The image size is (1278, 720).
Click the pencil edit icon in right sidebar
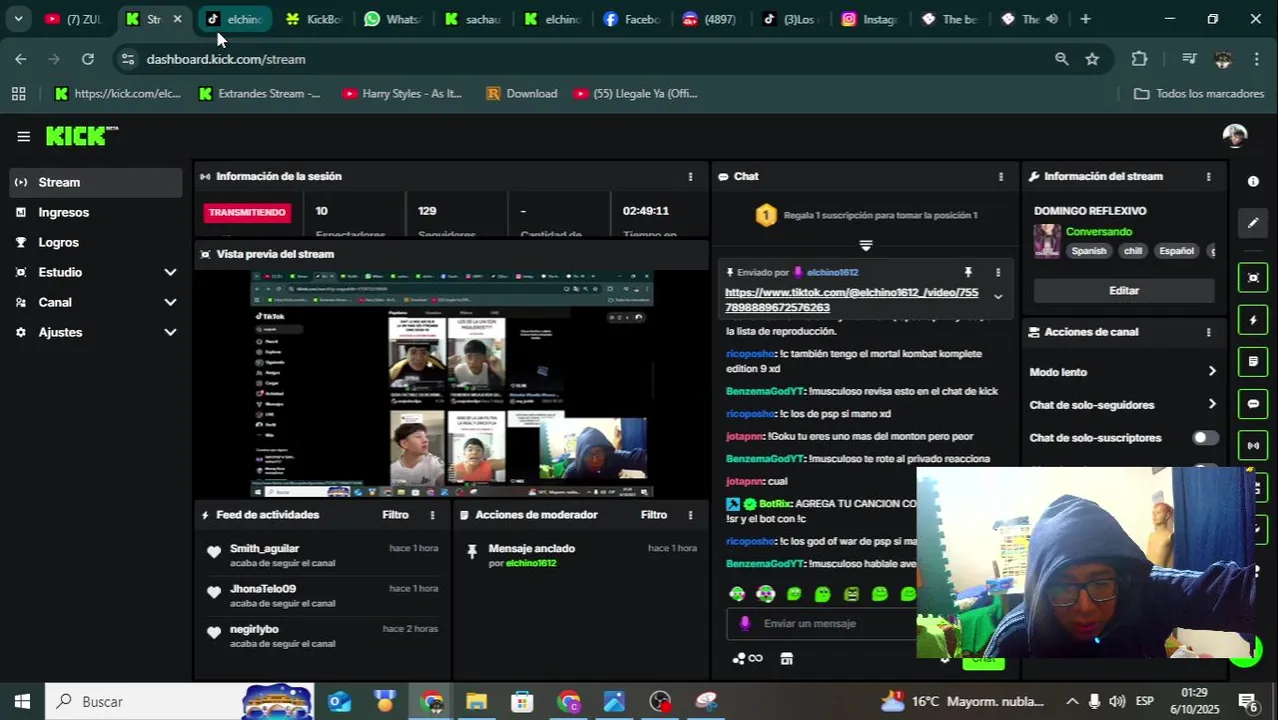click(x=1253, y=223)
